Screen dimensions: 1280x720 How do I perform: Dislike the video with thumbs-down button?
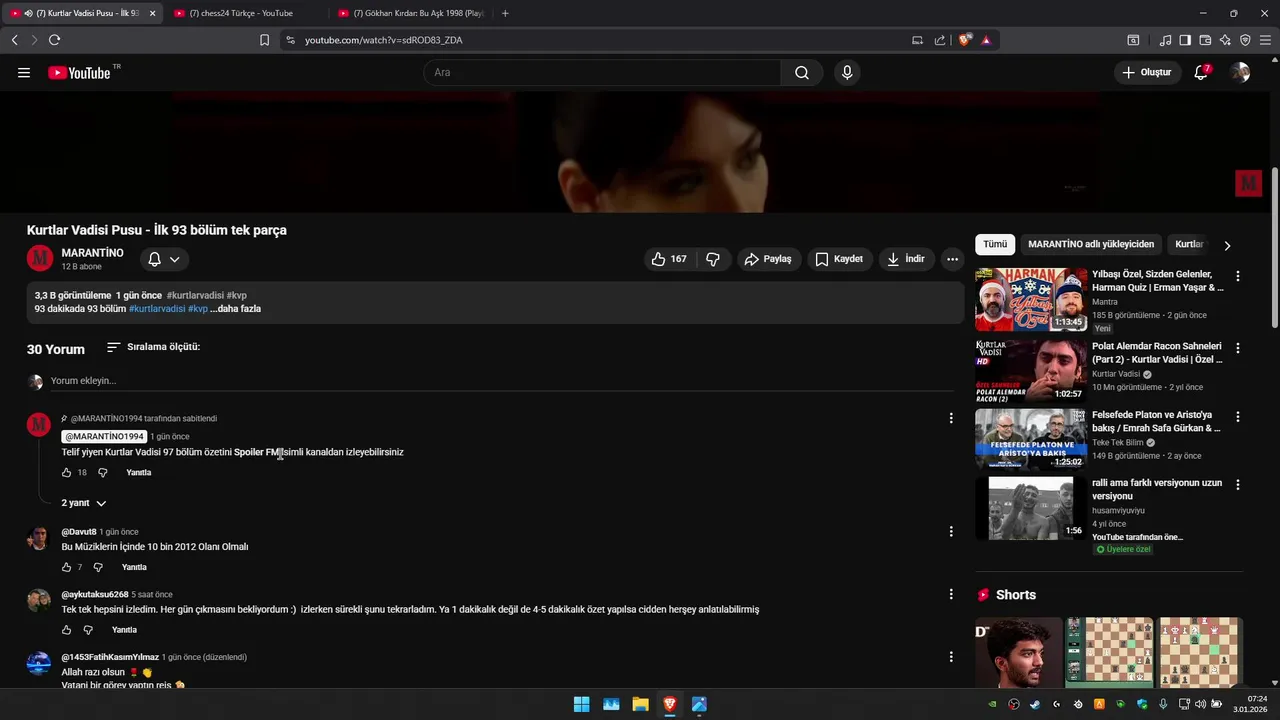pos(713,259)
